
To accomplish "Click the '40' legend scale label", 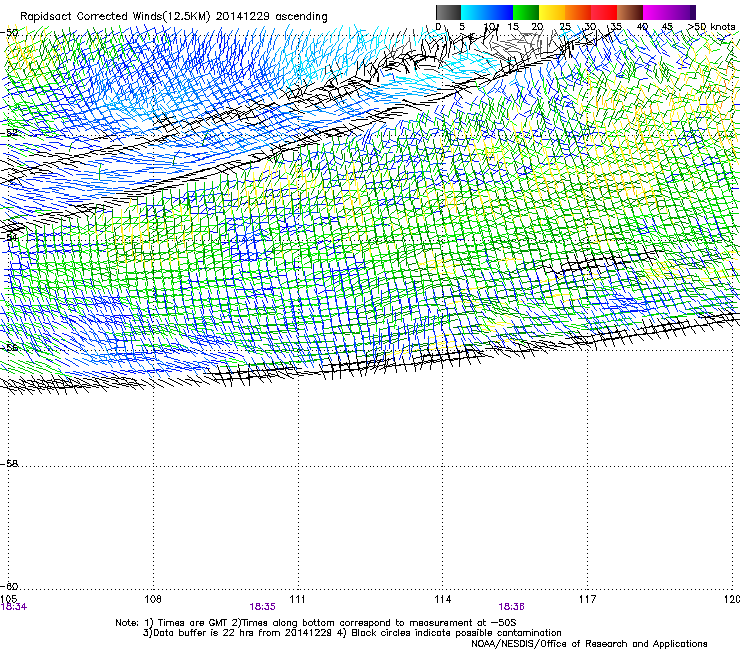I will point(642,26).
